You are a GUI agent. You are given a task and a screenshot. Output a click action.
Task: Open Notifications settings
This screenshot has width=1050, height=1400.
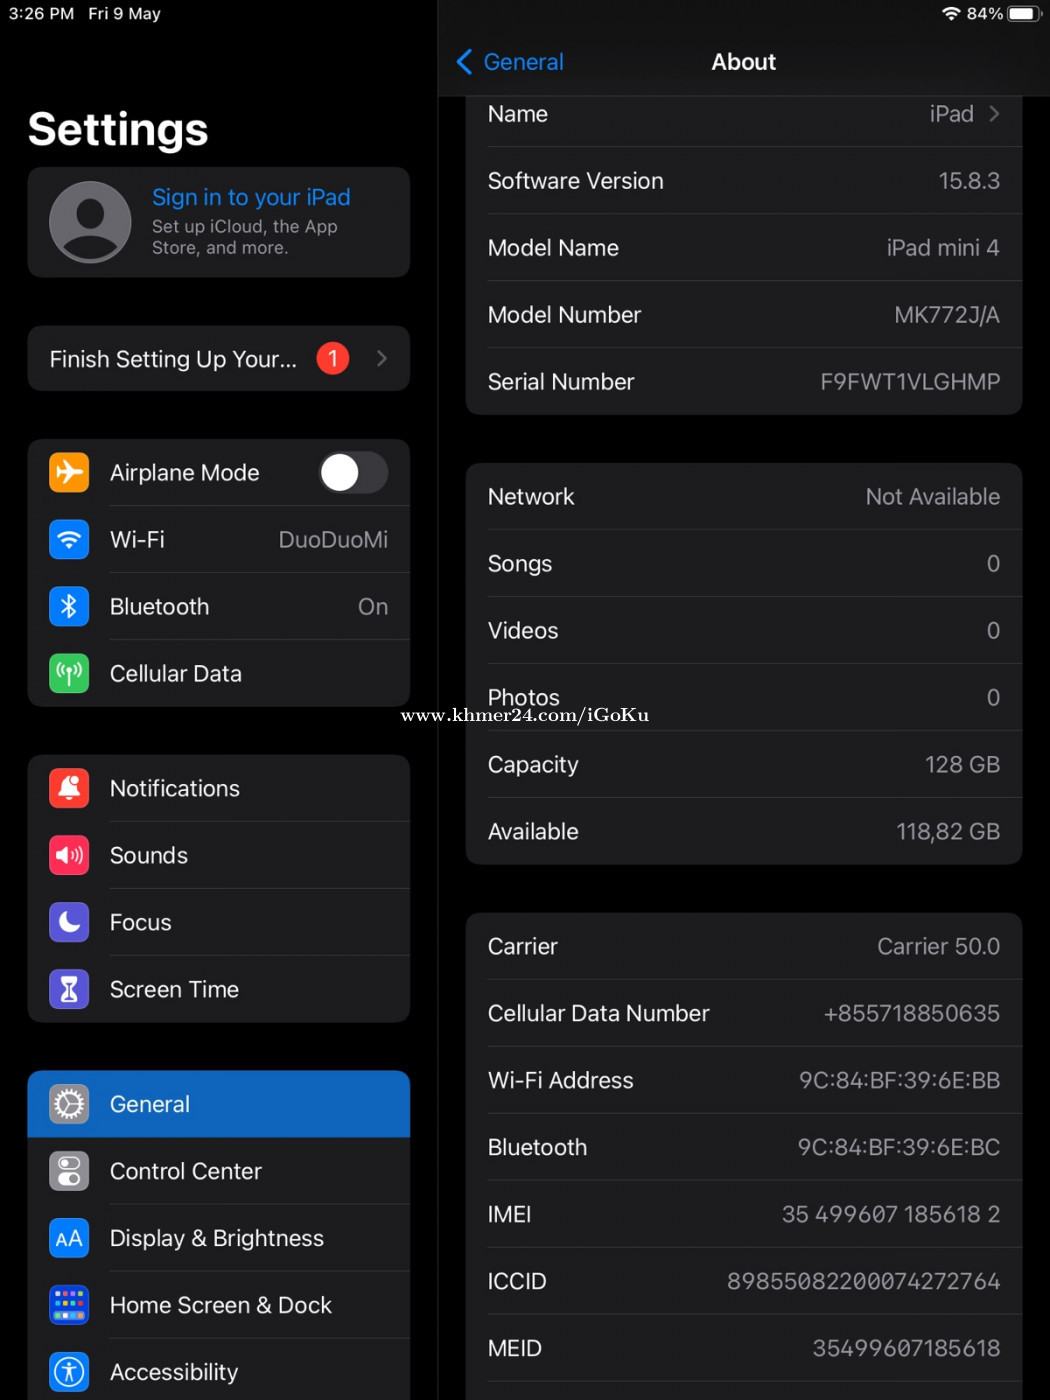[x=219, y=788]
